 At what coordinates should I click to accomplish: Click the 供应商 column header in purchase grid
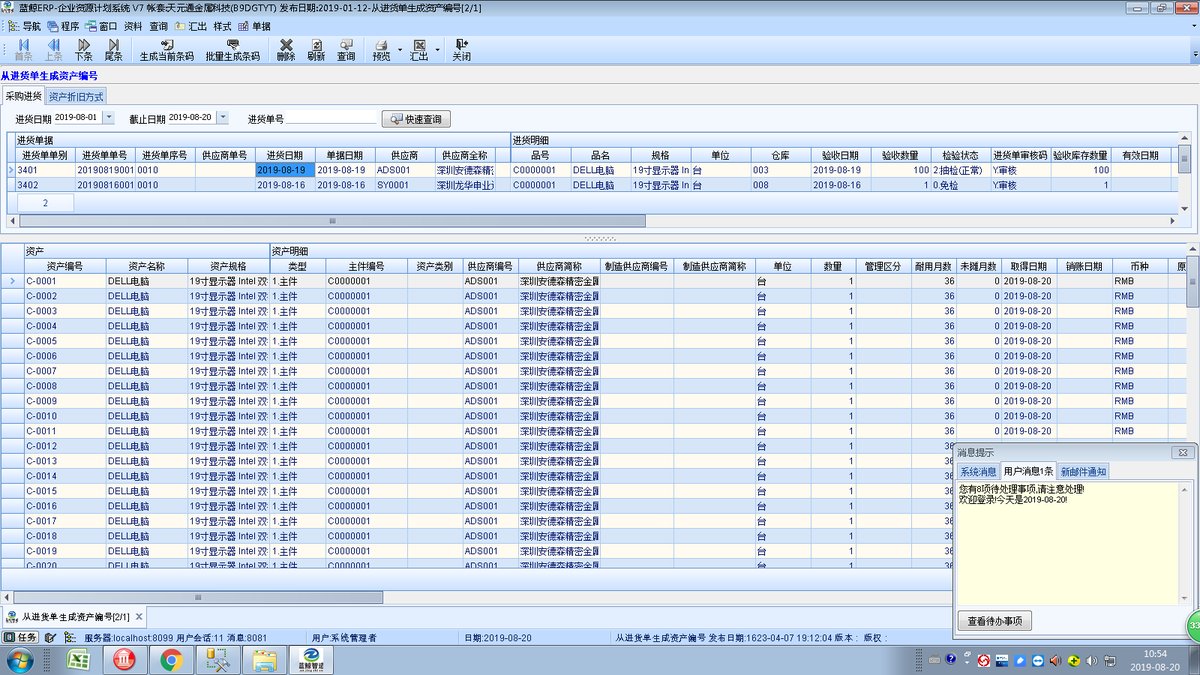[404, 155]
